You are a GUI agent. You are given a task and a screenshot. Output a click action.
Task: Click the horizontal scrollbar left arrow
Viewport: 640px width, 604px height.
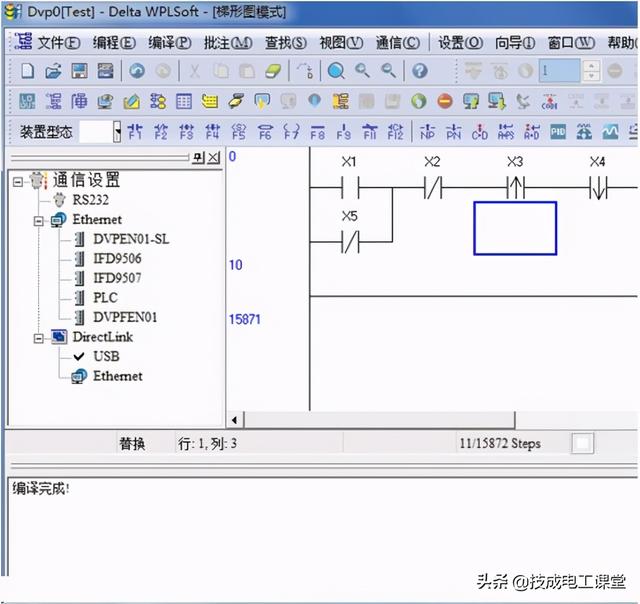click(x=234, y=420)
